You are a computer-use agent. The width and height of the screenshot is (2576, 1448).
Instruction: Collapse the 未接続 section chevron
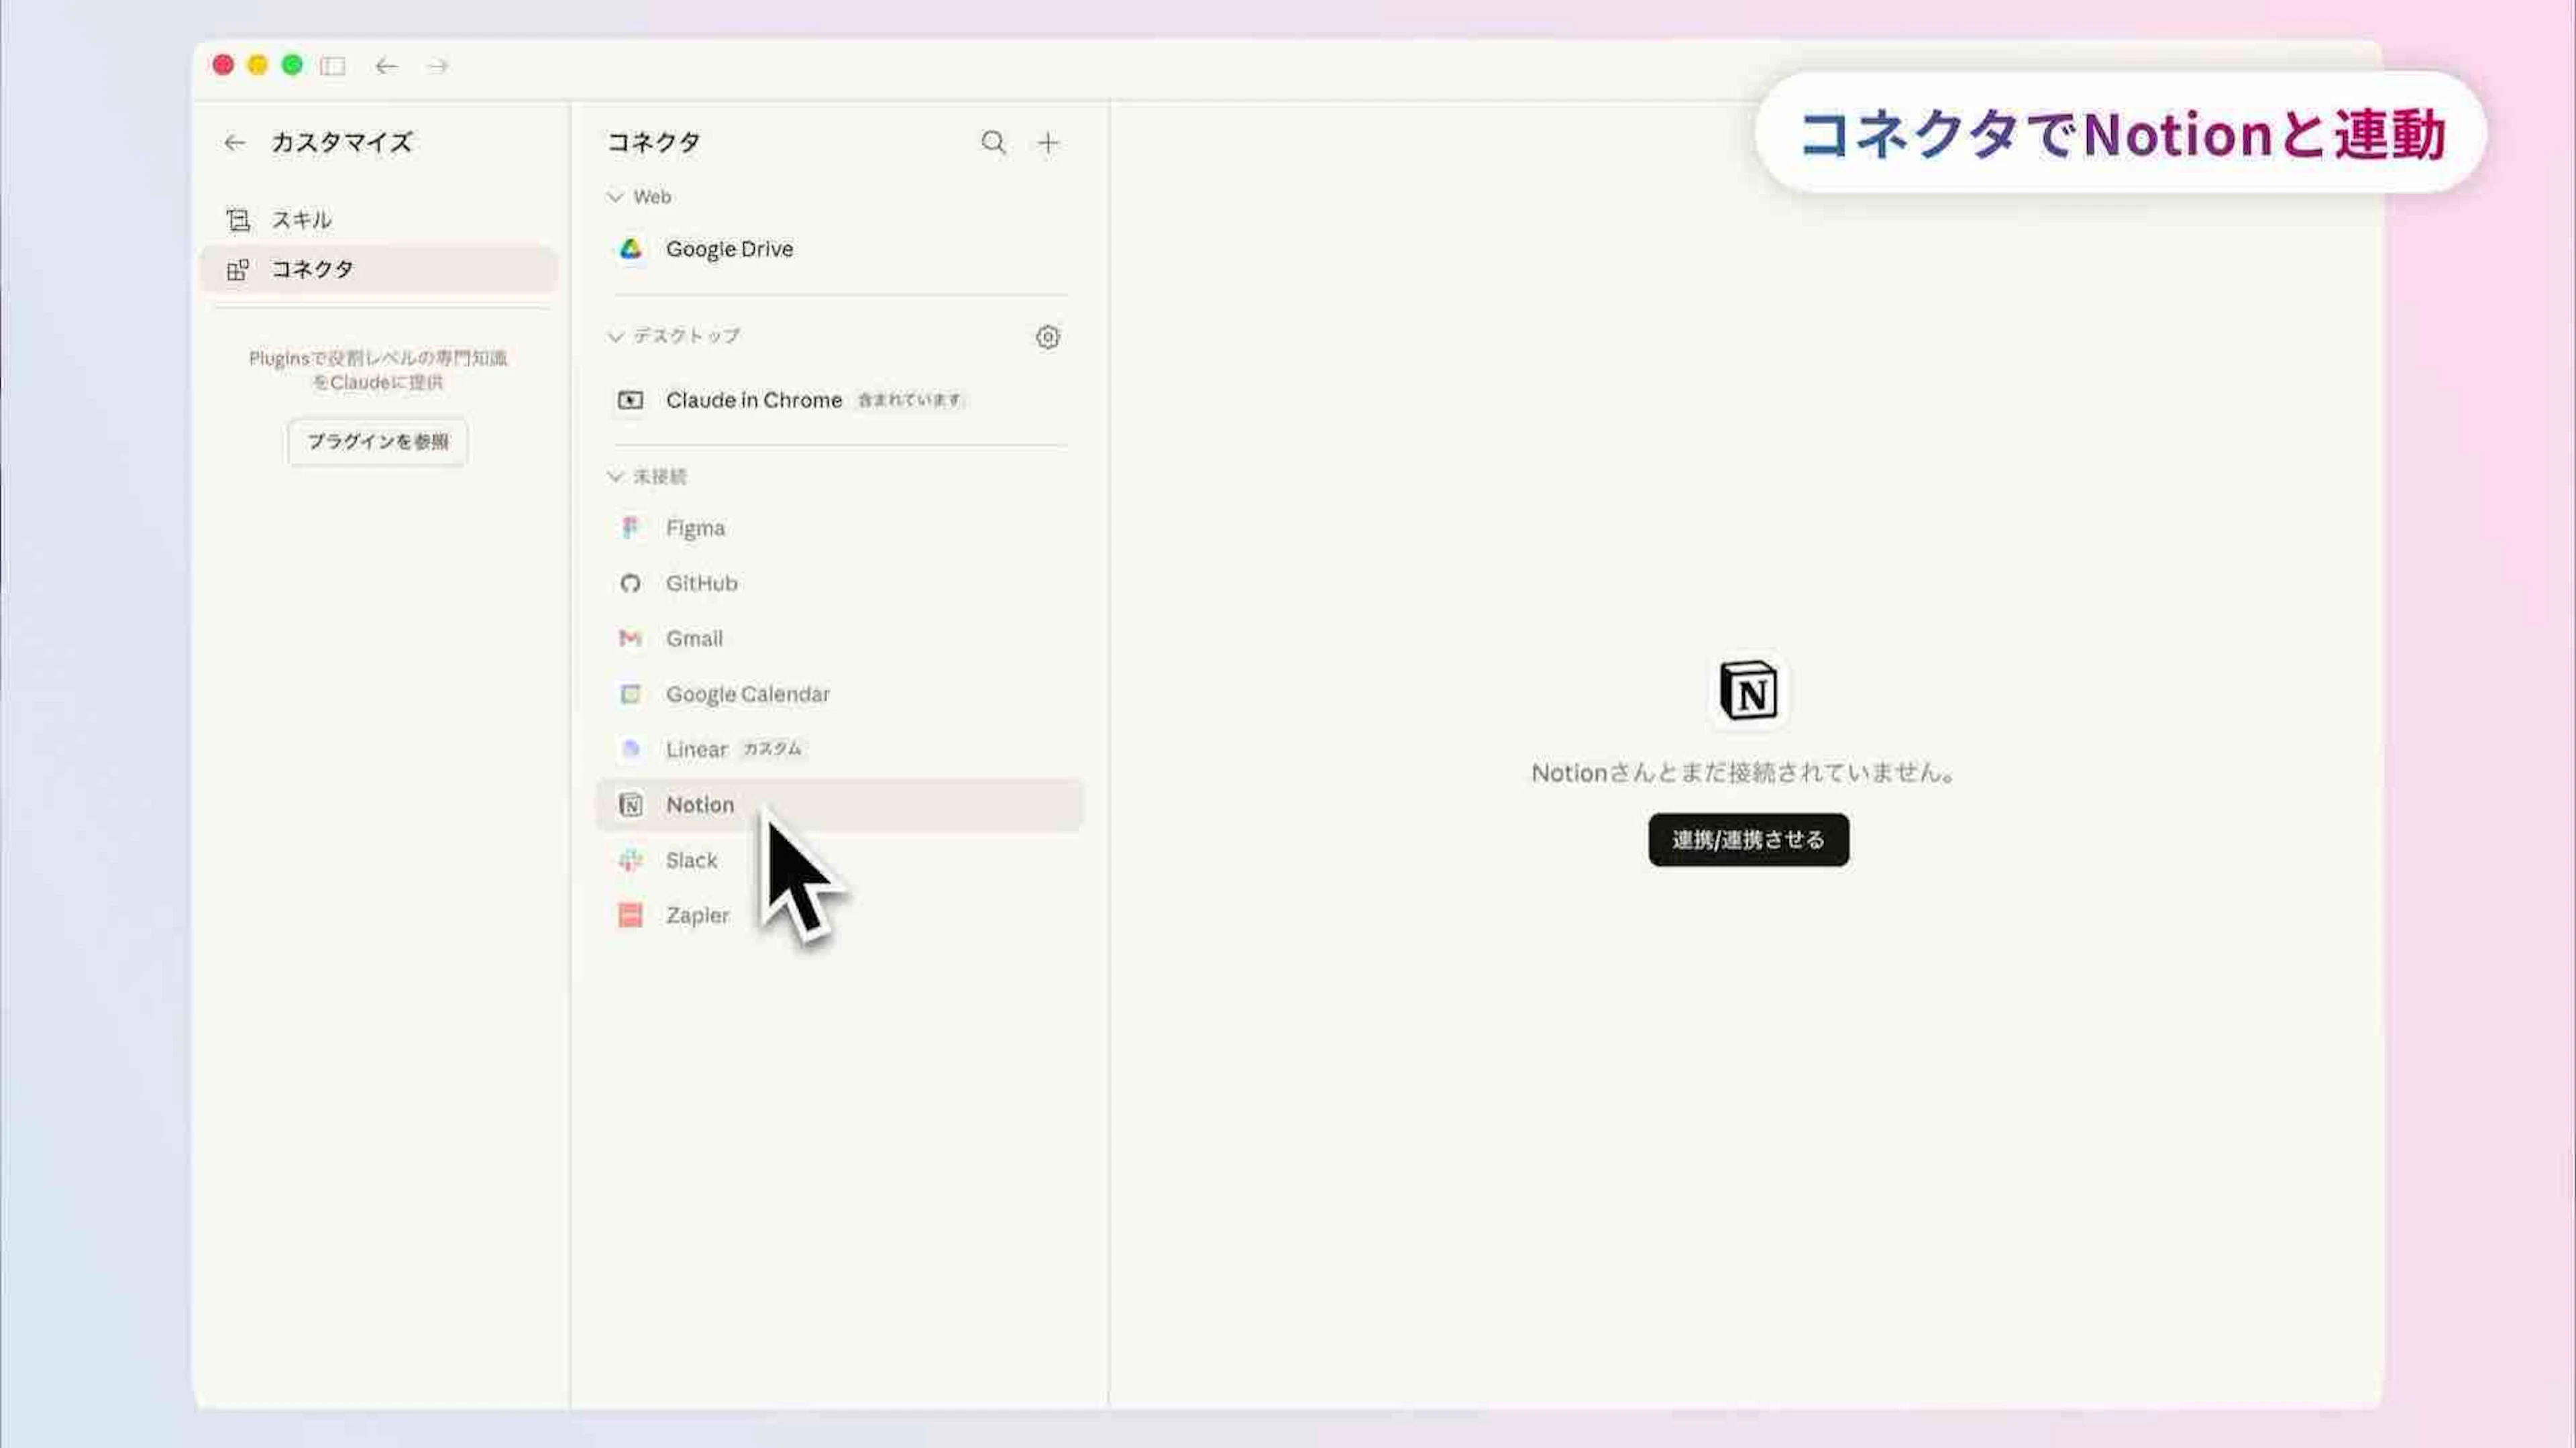tap(615, 477)
